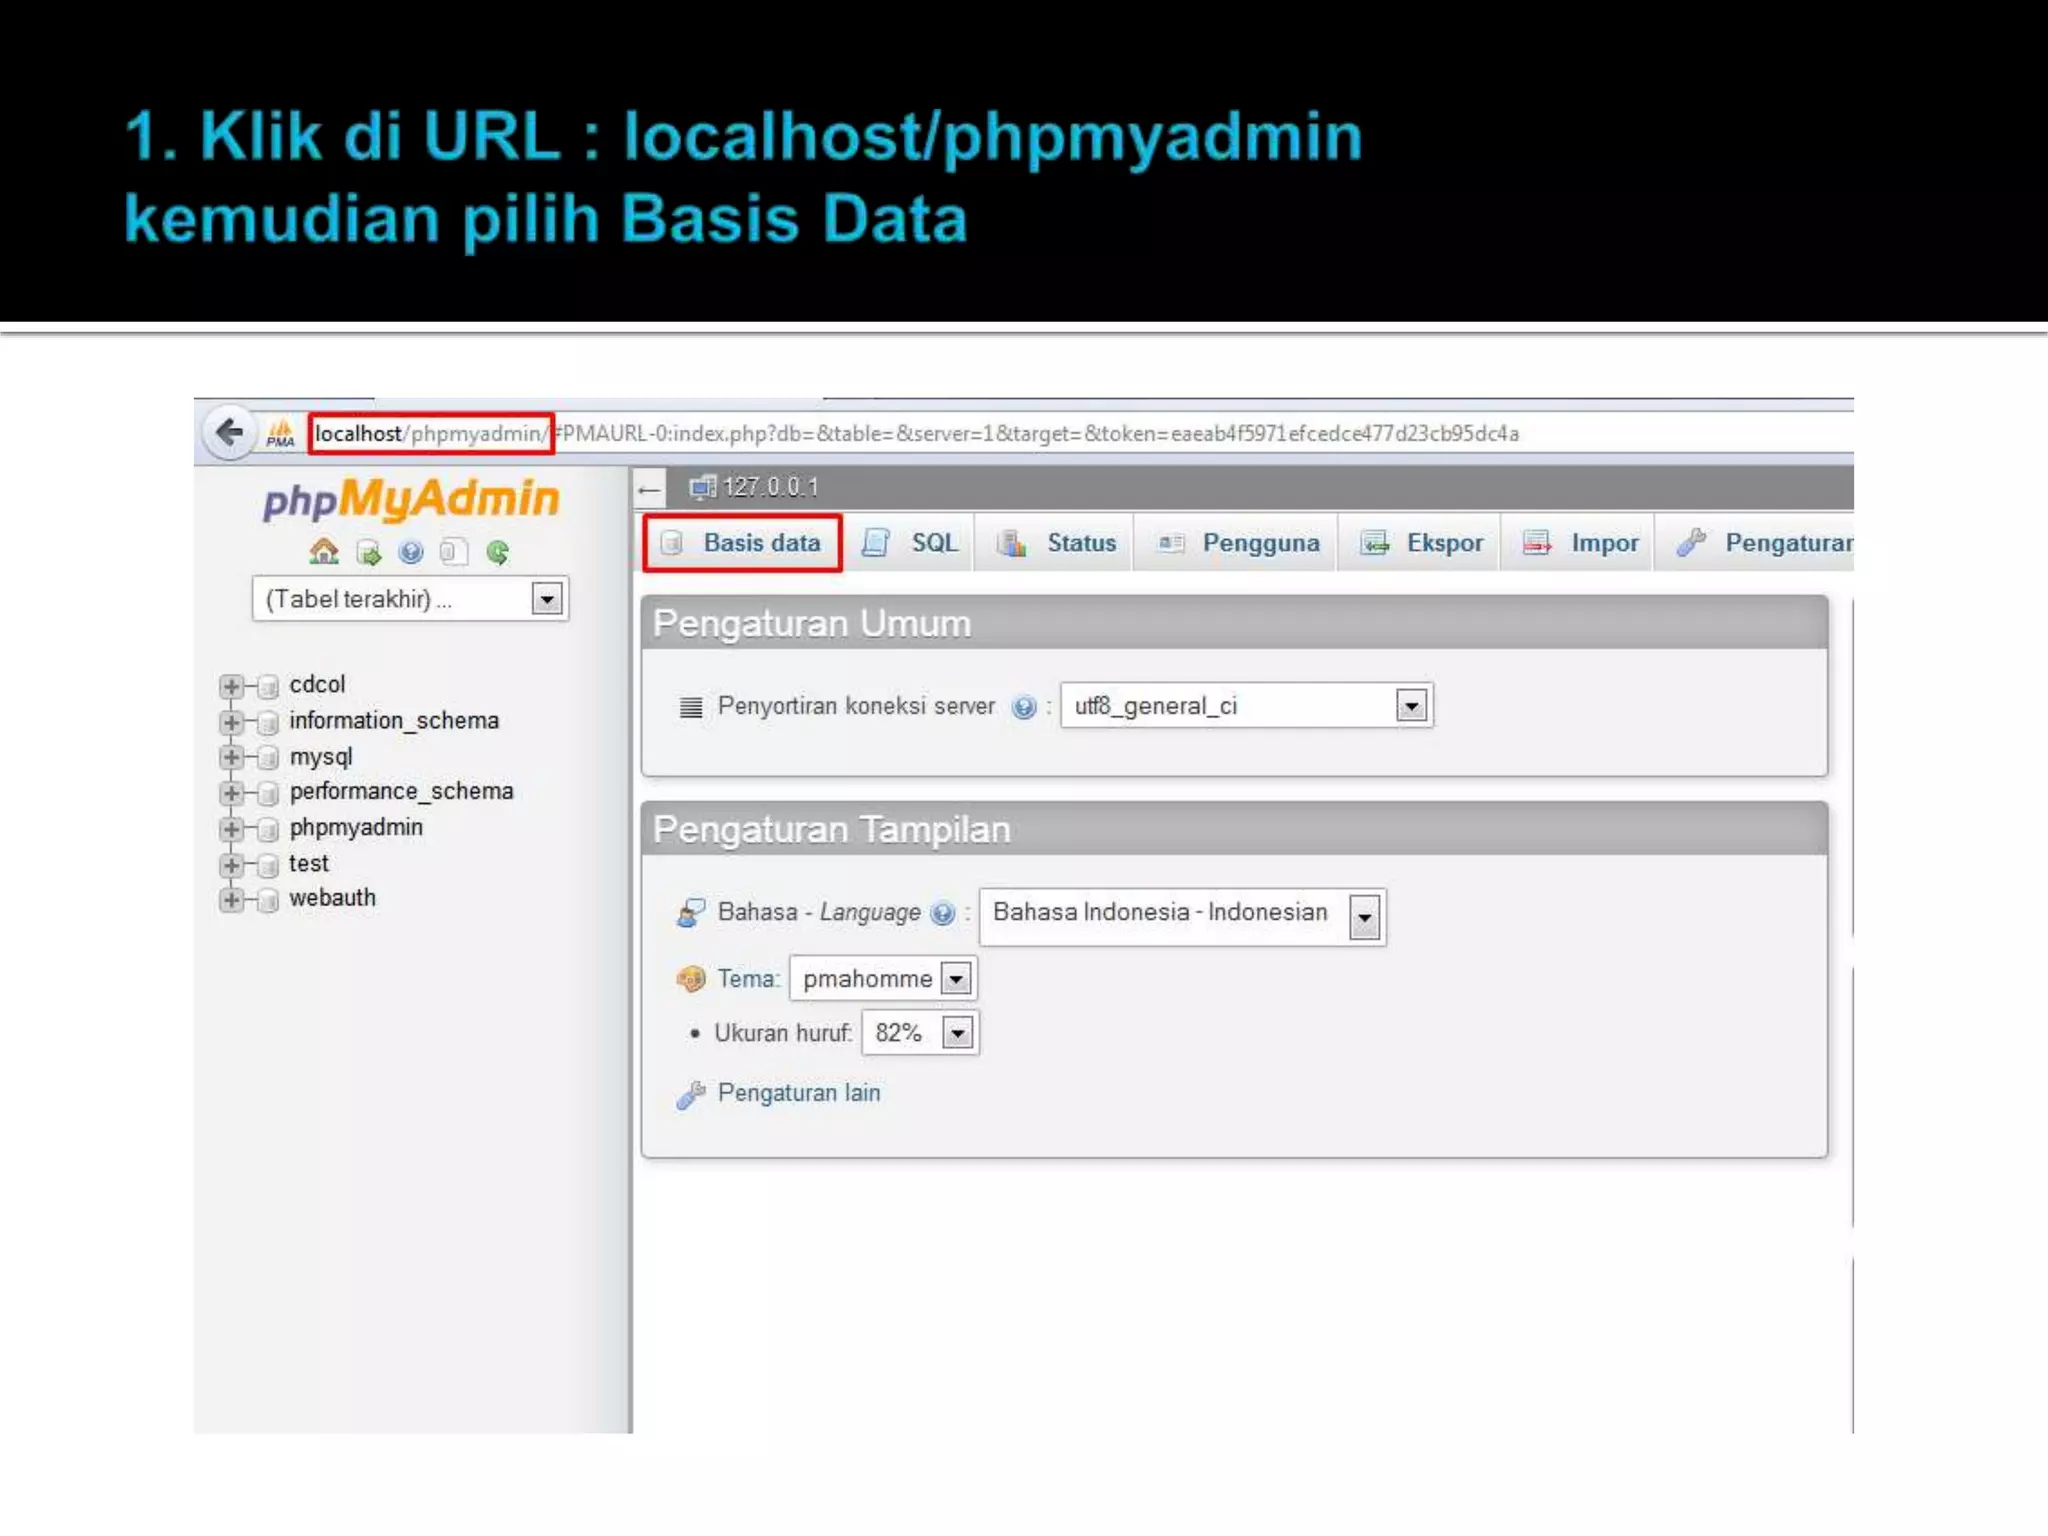Click the Pengaturan lain link

click(x=798, y=1093)
